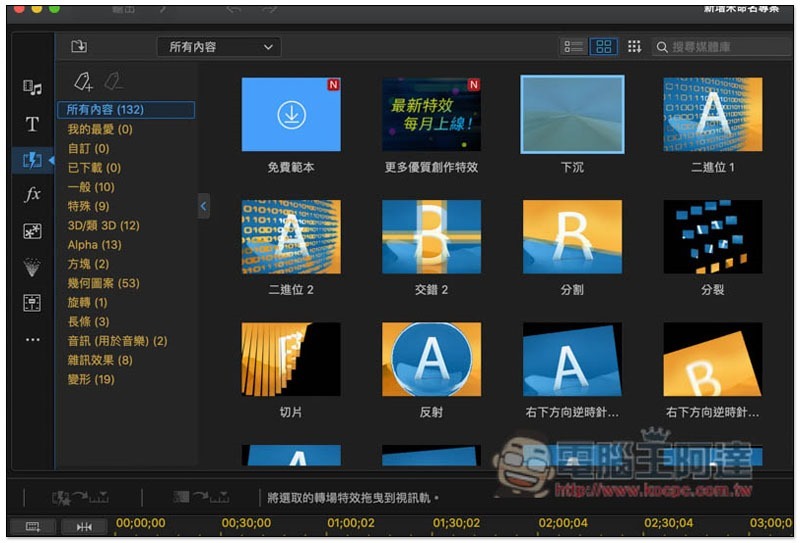The image size is (800, 543).
Task: Open the video collage room icon
Action: (32, 303)
